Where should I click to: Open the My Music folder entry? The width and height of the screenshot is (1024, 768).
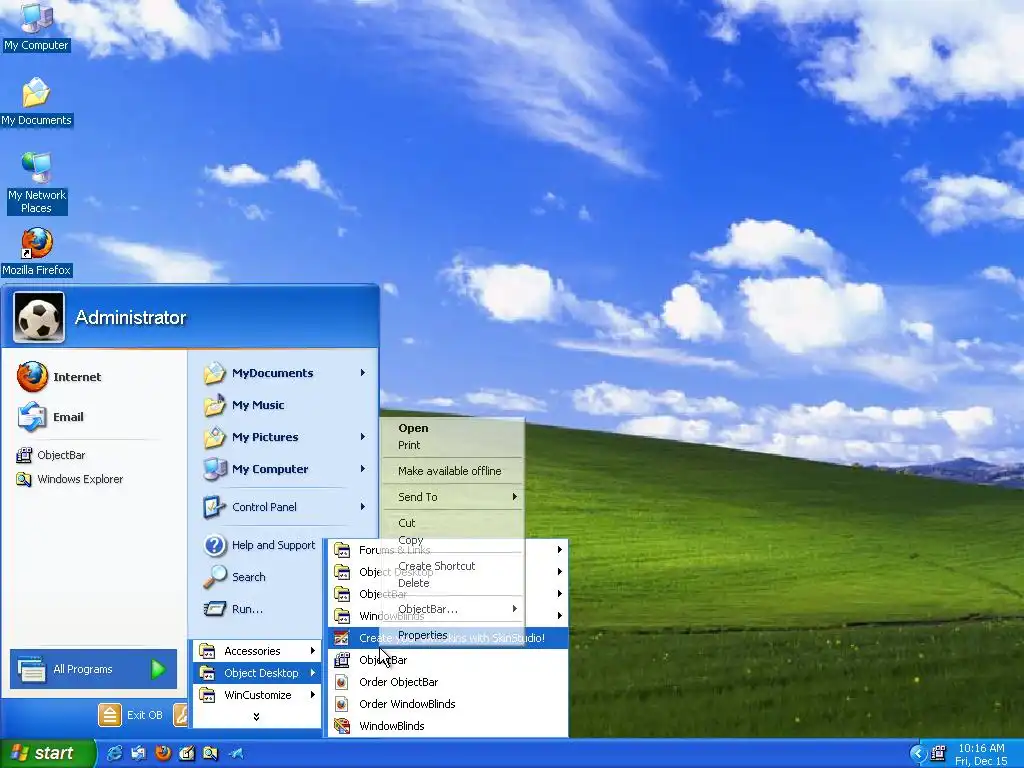(x=244, y=405)
